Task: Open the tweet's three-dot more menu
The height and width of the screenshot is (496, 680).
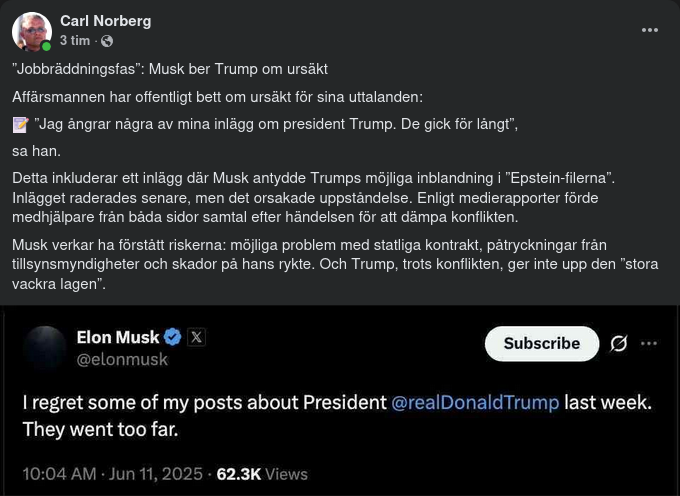Action: tap(649, 344)
